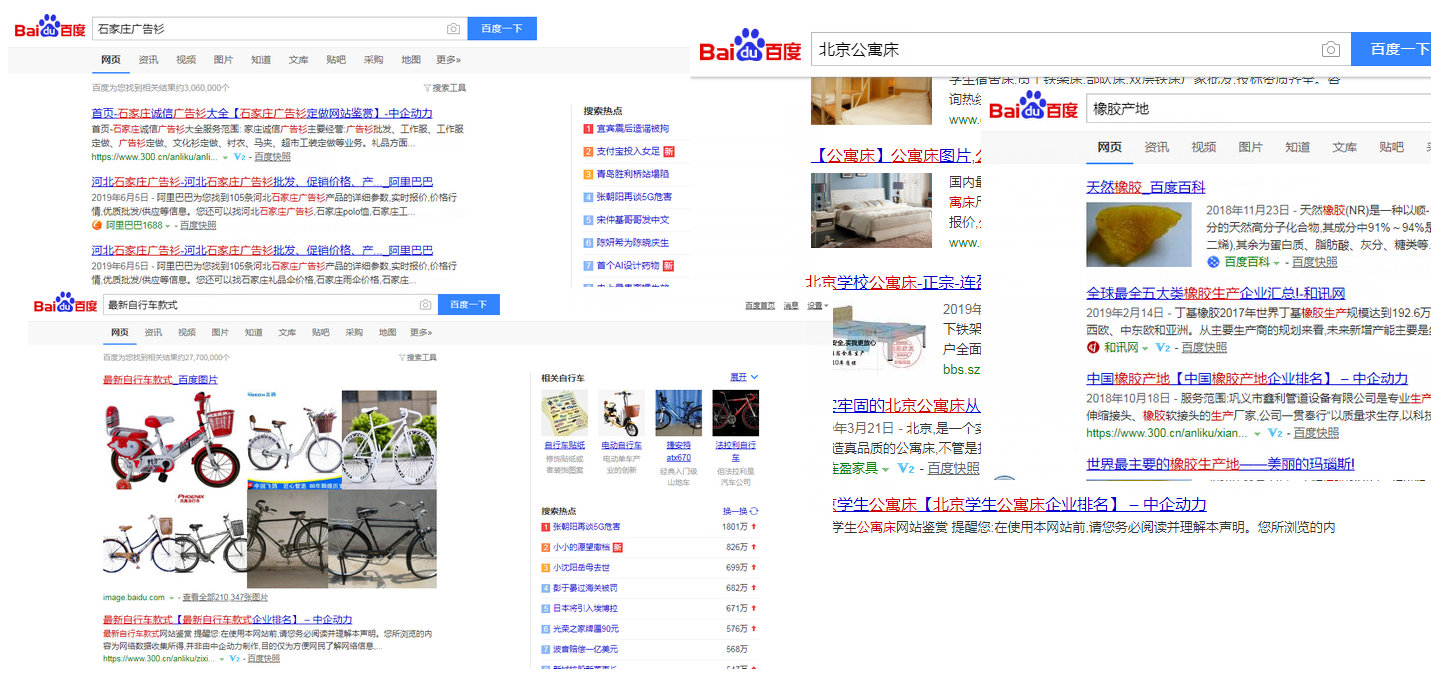Click the 橡胶产地 search input field
1431x676 pixels.
point(1250,108)
